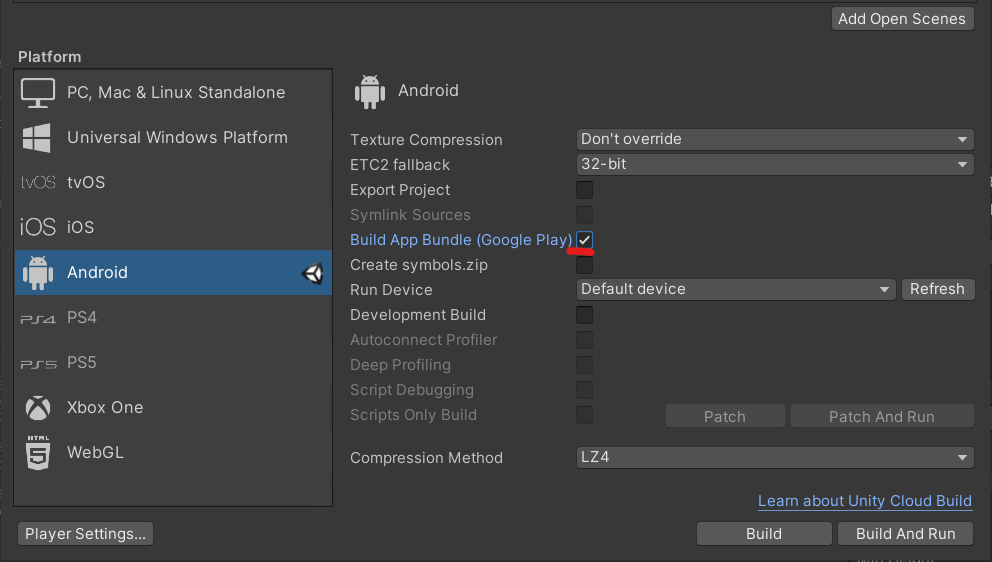Click the Android icon in the settings header
The width and height of the screenshot is (992, 562).
point(370,92)
